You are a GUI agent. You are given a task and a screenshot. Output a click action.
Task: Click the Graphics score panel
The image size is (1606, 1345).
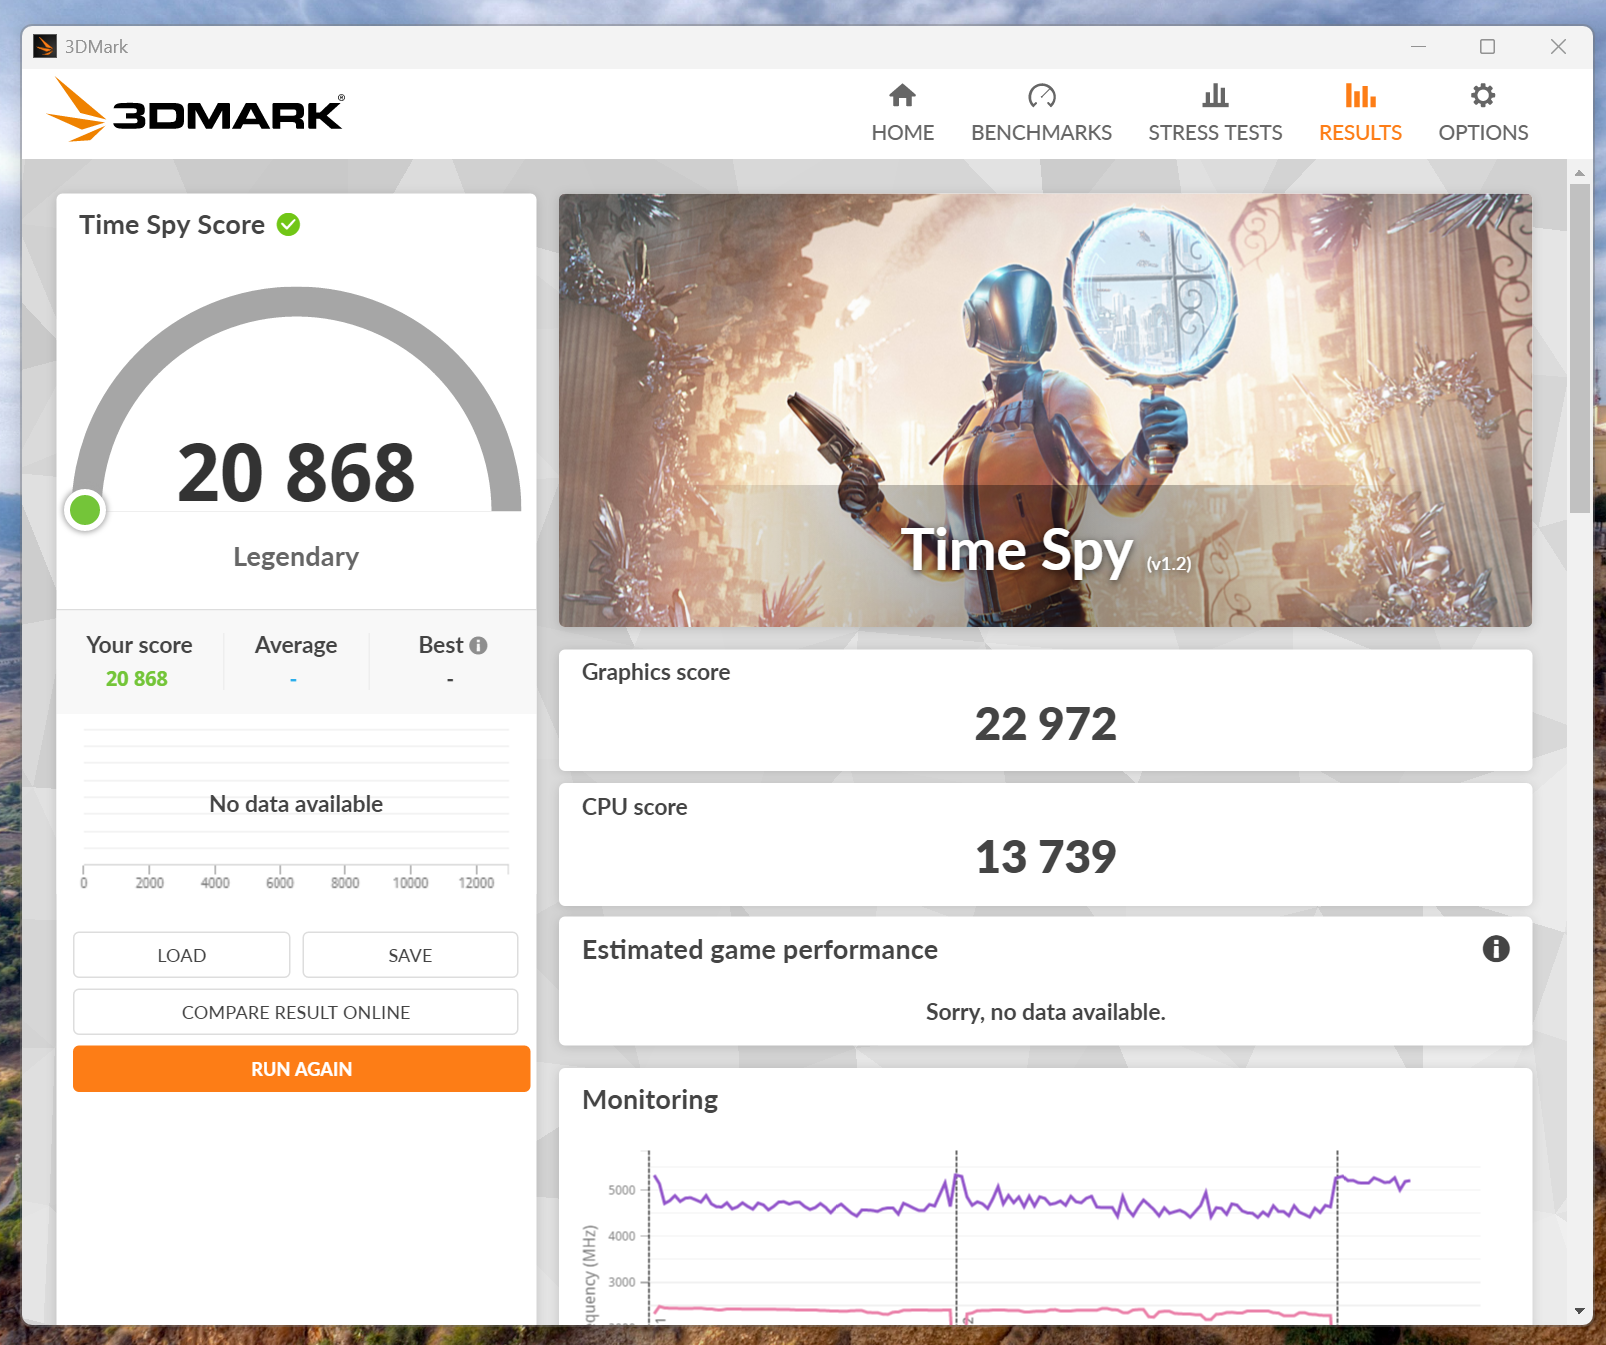pos(1045,710)
